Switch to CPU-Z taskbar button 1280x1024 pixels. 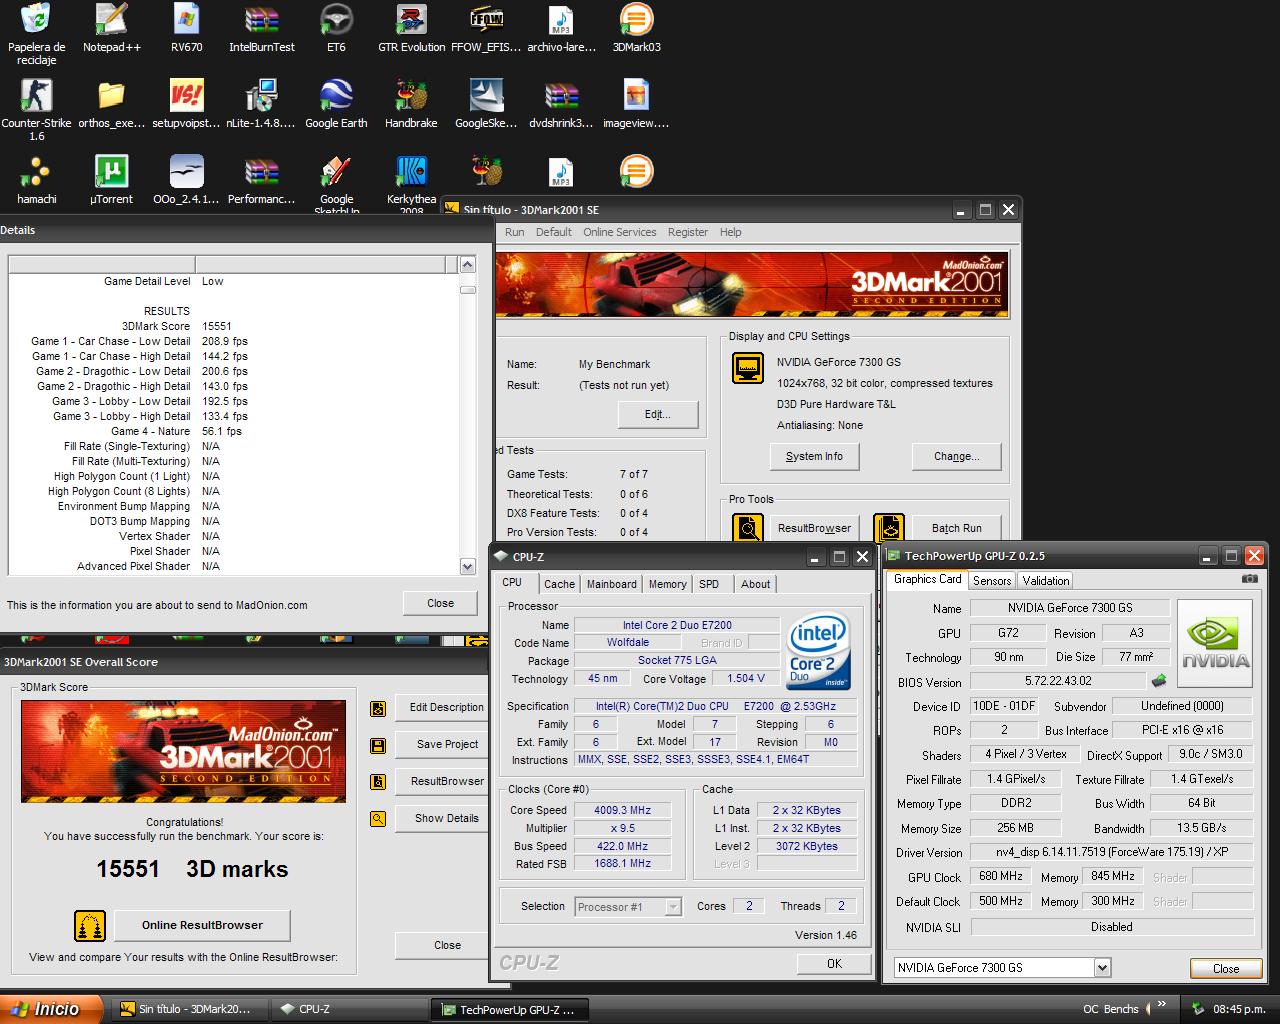click(x=349, y=1009)
